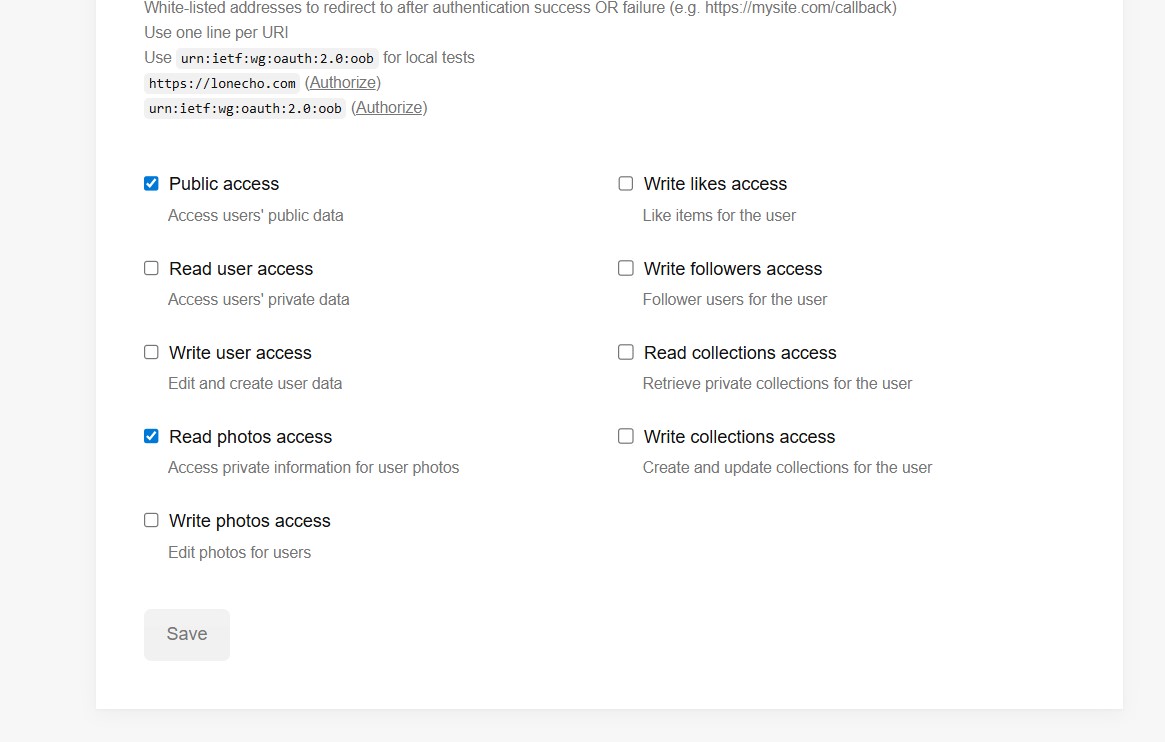Enable Read collections access checkbox

(x=626, y=352)
